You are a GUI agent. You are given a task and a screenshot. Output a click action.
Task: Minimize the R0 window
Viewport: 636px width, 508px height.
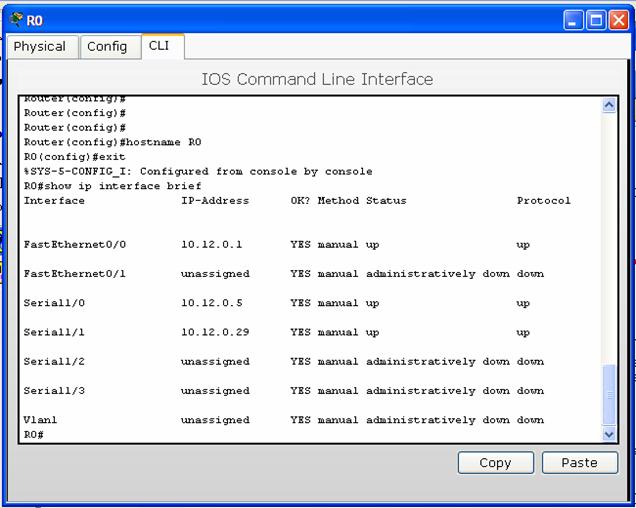(x=573, y=20)
